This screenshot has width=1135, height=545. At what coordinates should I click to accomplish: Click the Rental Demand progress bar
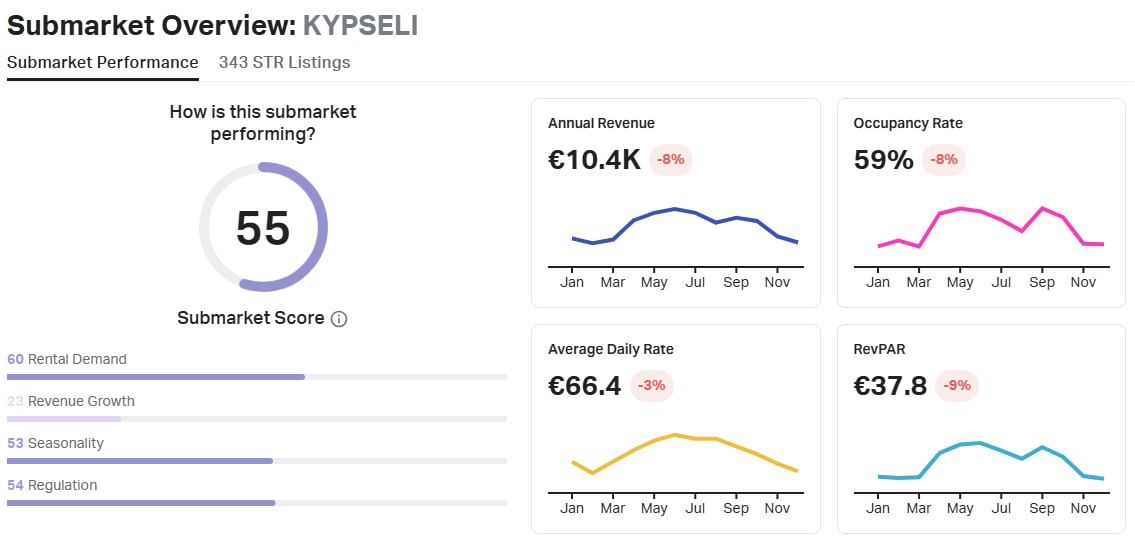click(x=256, y=377)
